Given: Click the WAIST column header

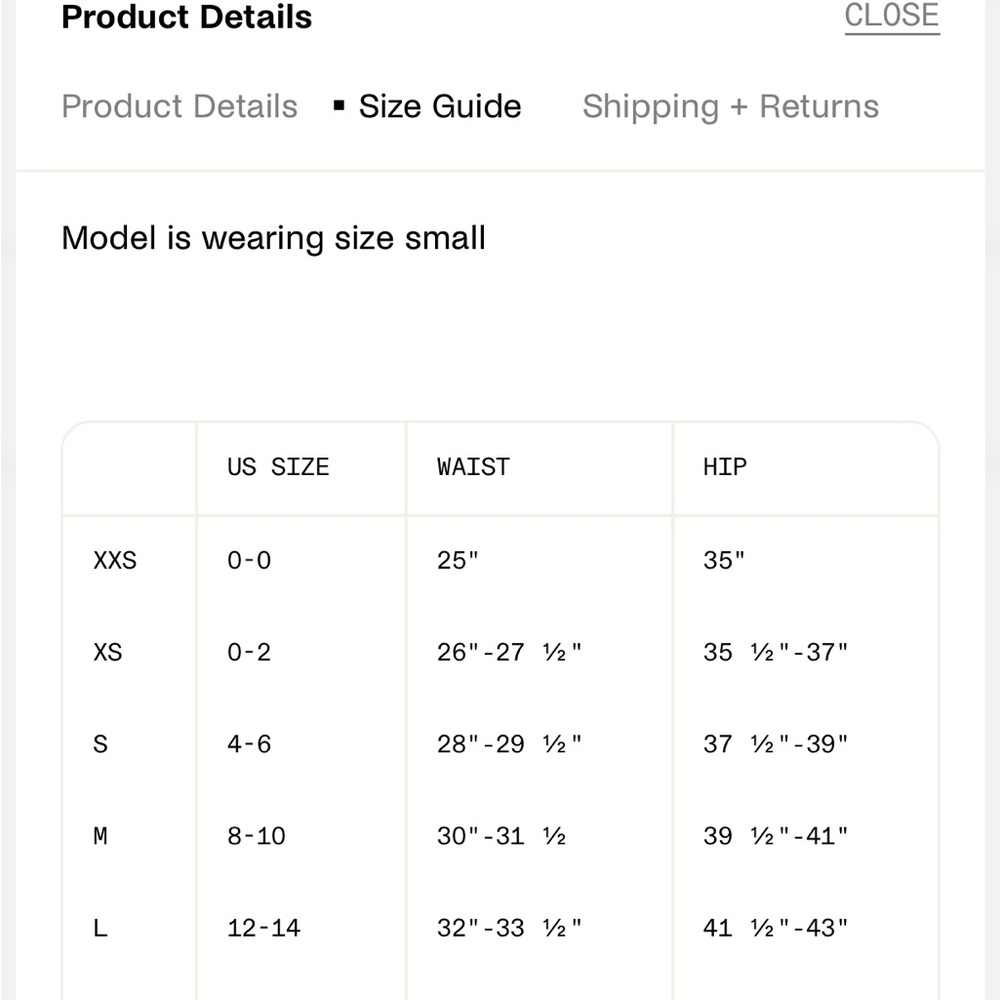Looking at the screenshot, I should click(473, 467).
